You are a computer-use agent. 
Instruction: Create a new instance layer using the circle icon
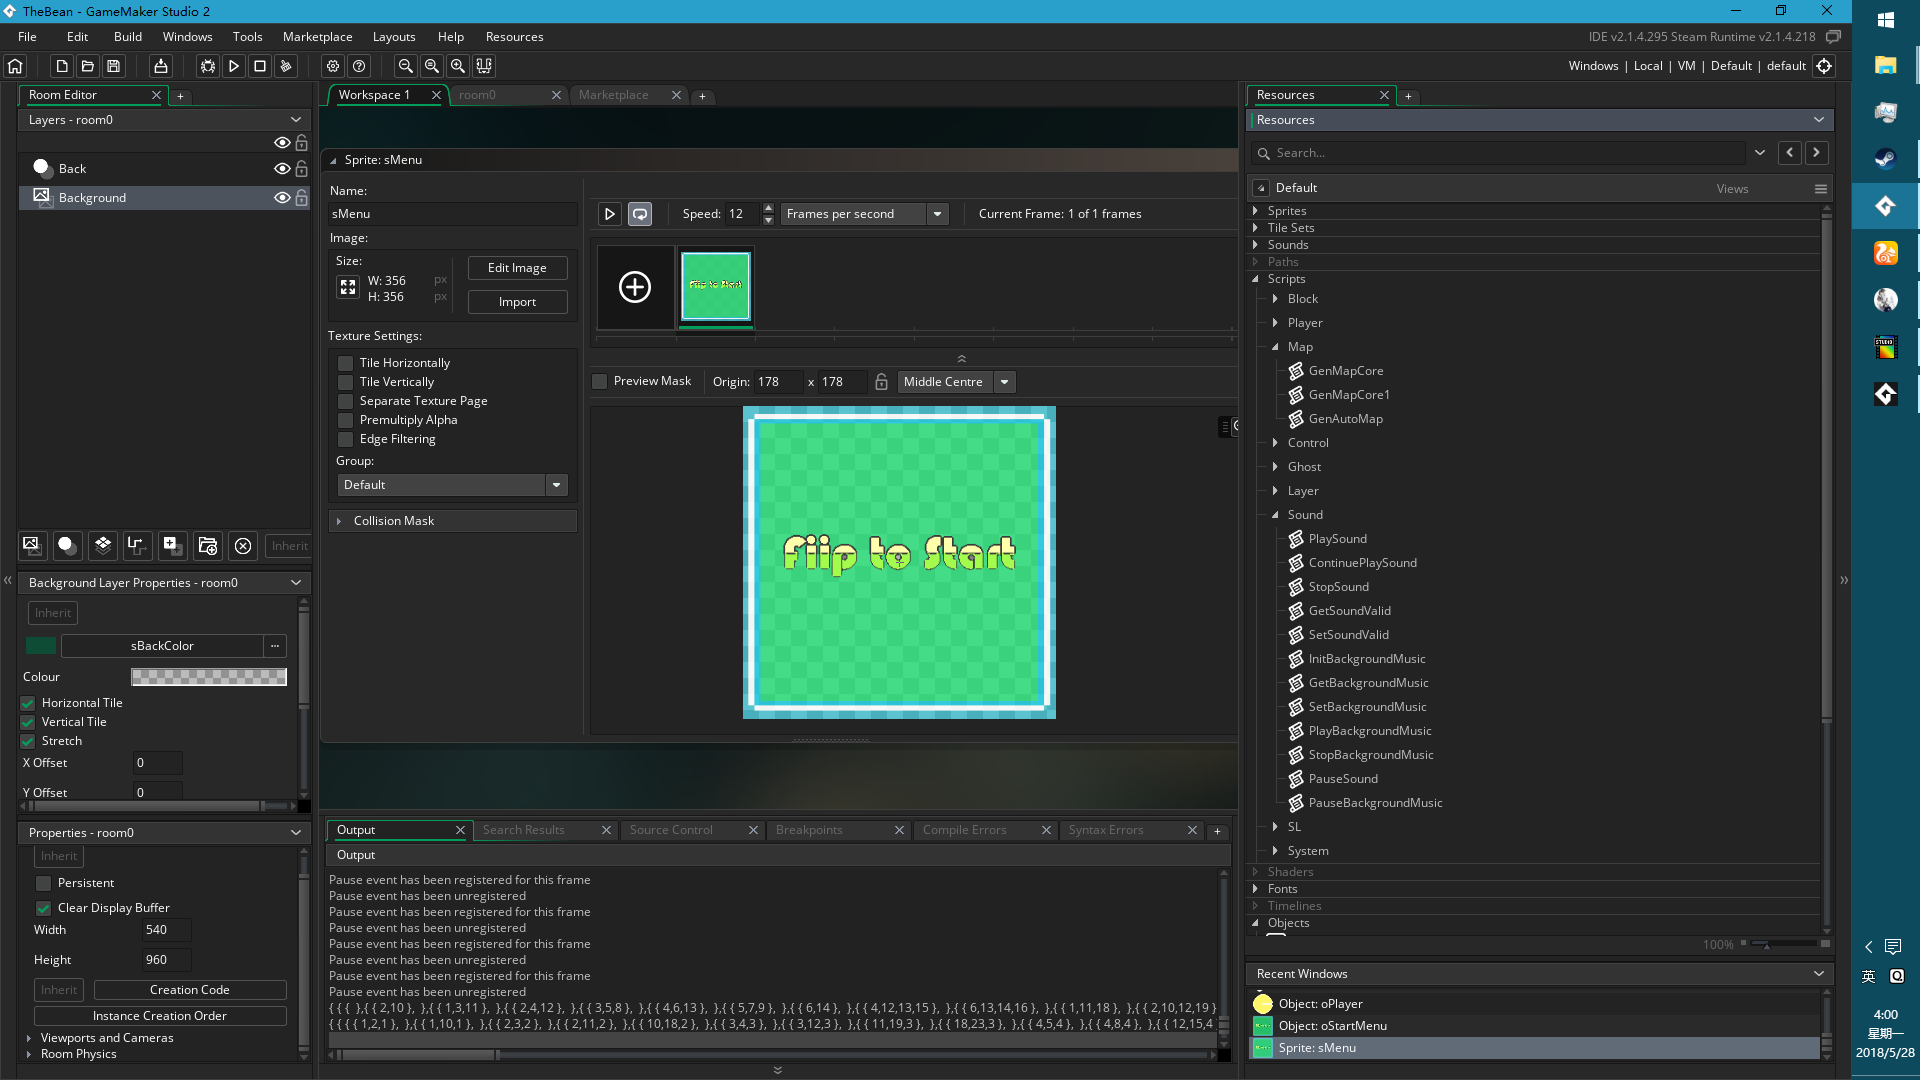pyautogui.click(x=66, y=546)
